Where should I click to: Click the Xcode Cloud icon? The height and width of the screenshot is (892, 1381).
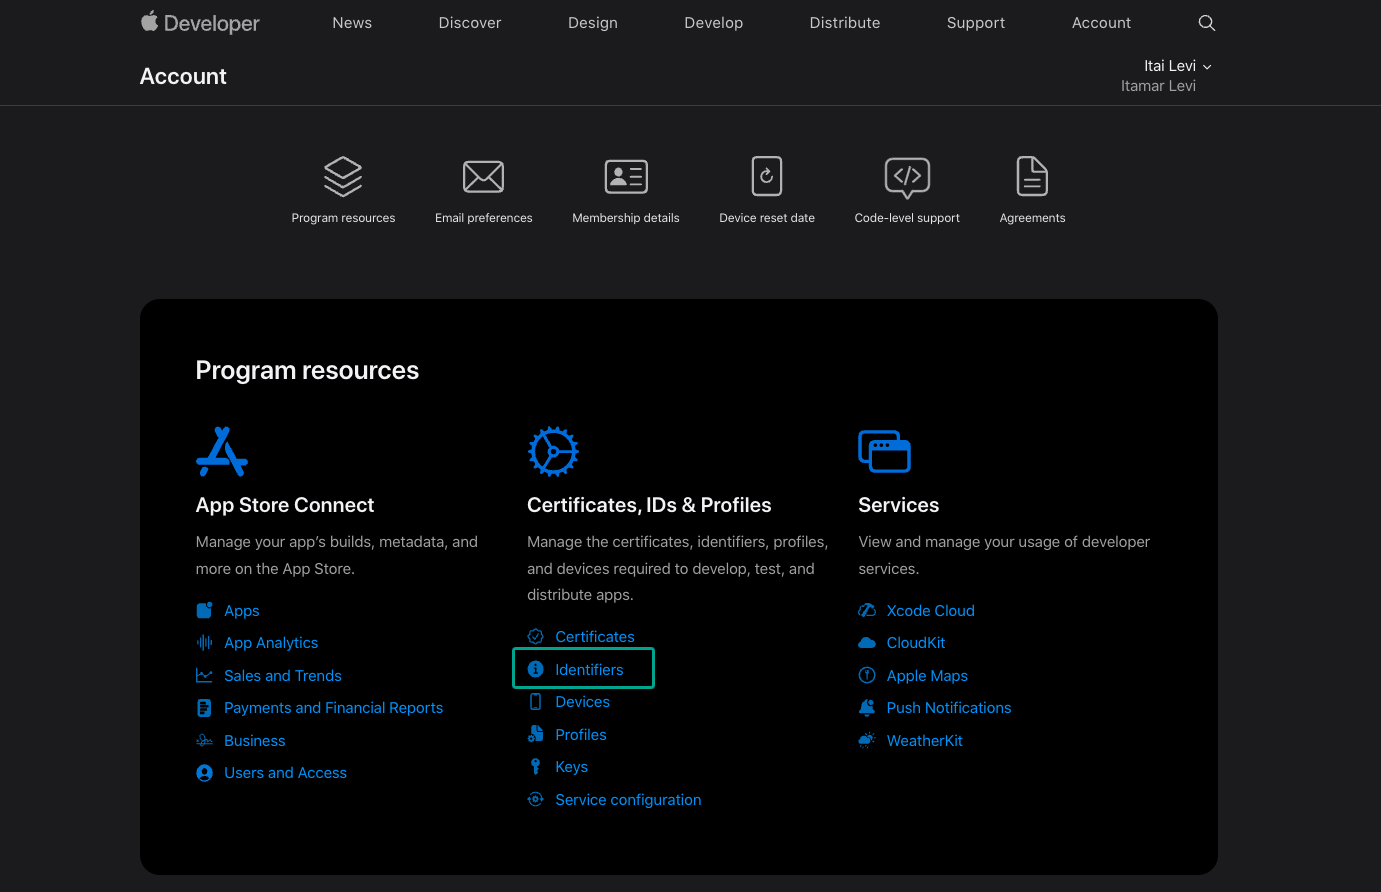coord(867,610)
